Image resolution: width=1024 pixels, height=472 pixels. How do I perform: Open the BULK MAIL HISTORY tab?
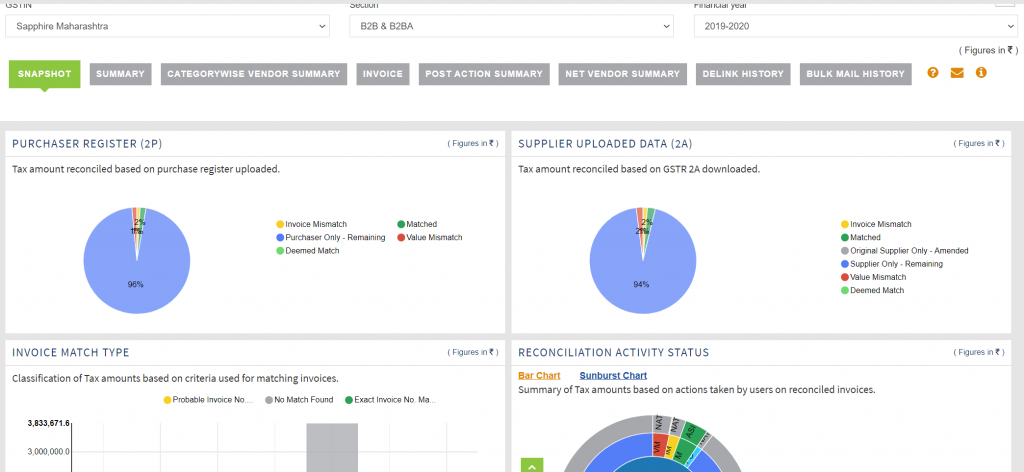click(856, 74)
